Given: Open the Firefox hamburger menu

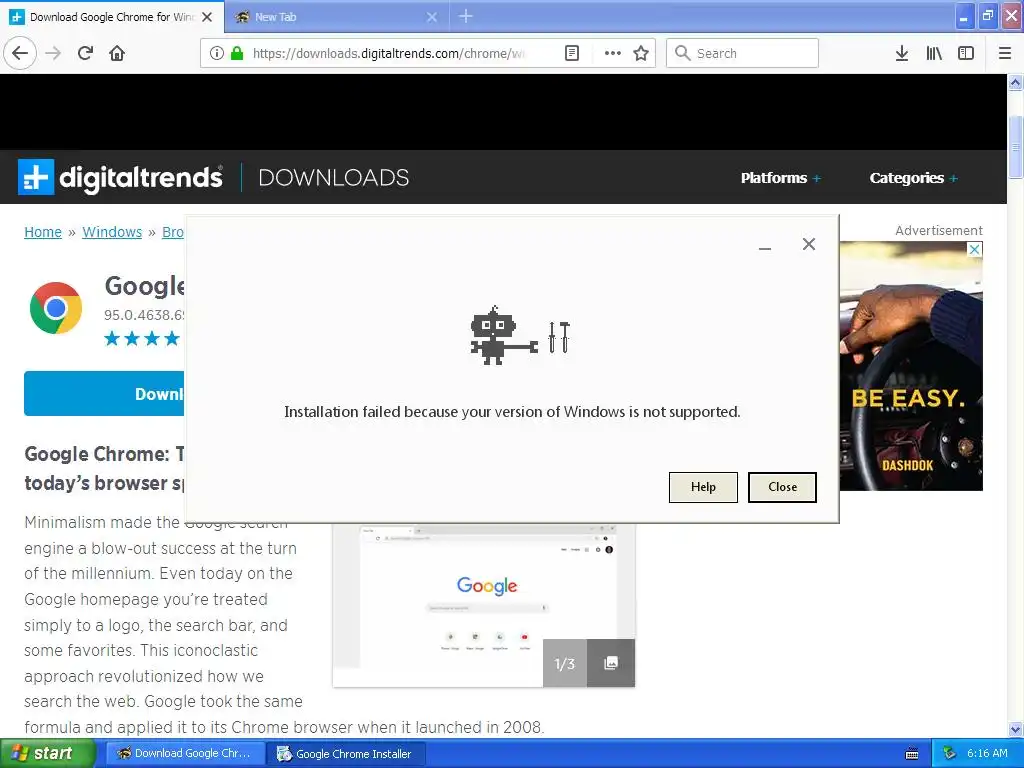Looking at the screenshot, I should coord(1005,53).
